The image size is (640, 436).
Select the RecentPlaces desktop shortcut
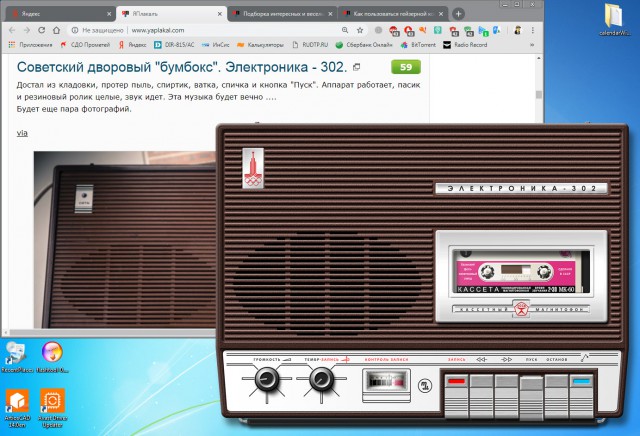(x=16, y=357)
